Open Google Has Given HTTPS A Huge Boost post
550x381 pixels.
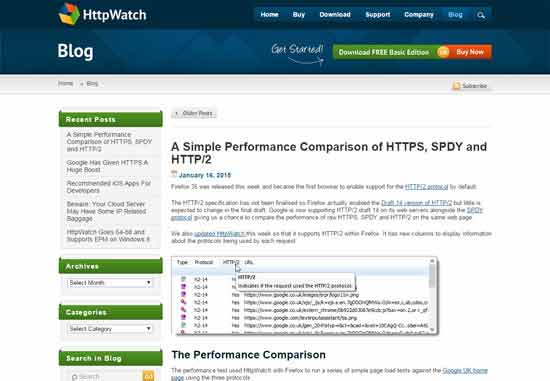tap(107, 166)
